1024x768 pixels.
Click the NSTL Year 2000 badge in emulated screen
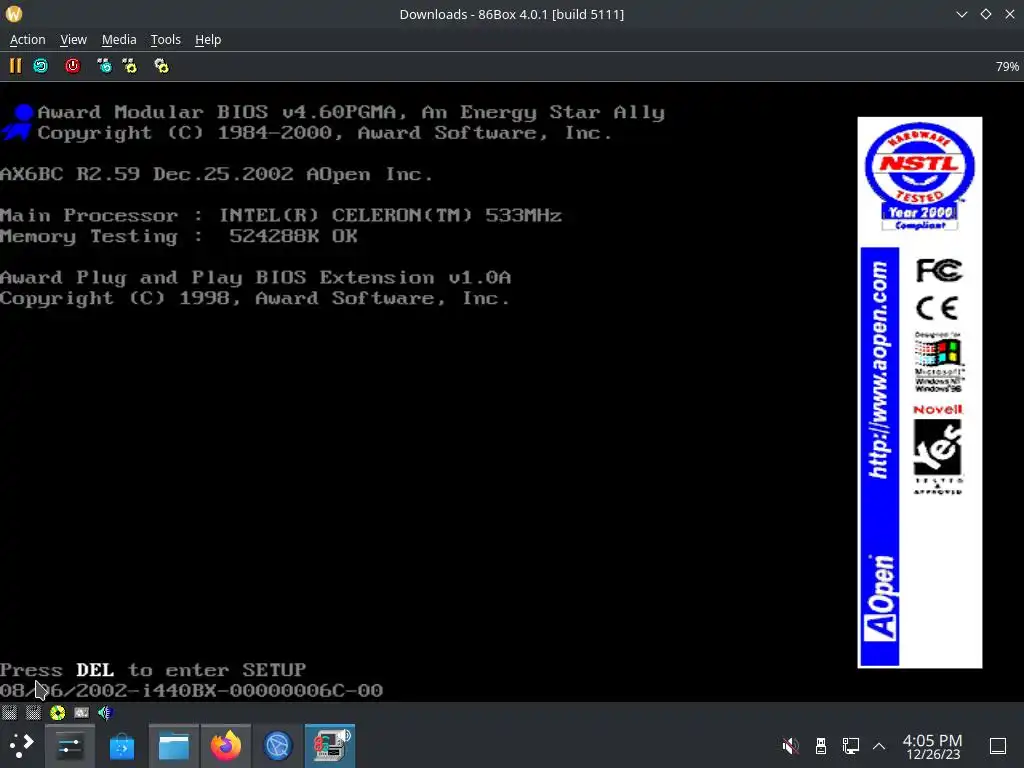[x=920, y=175]
